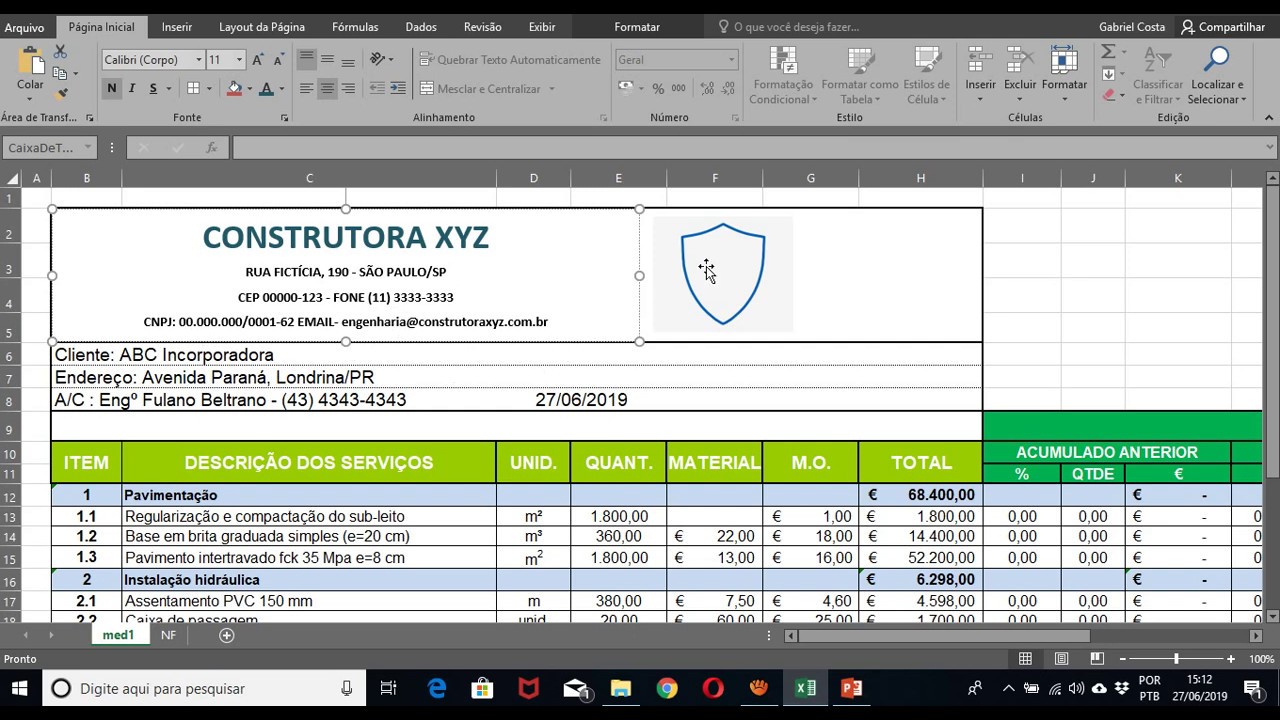Screen dimensions: 1280x720
Task: Align text to the top
Action: click(307, 60)
